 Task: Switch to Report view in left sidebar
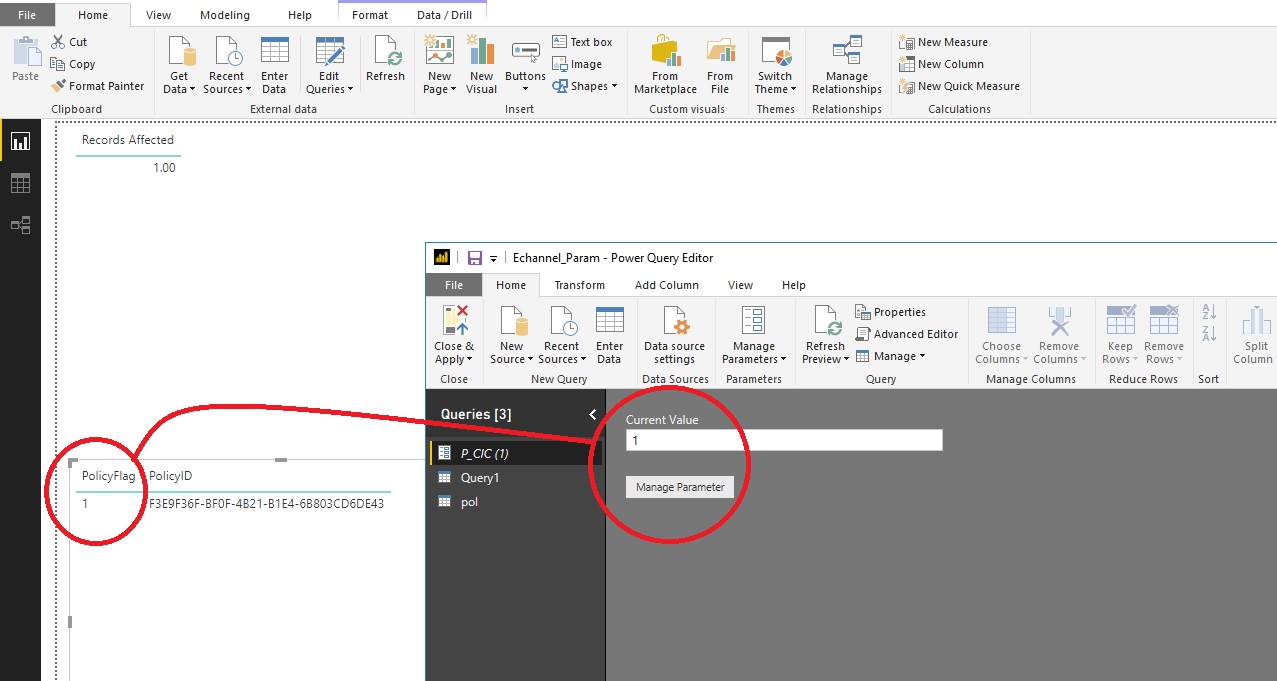tap(20, 141)
